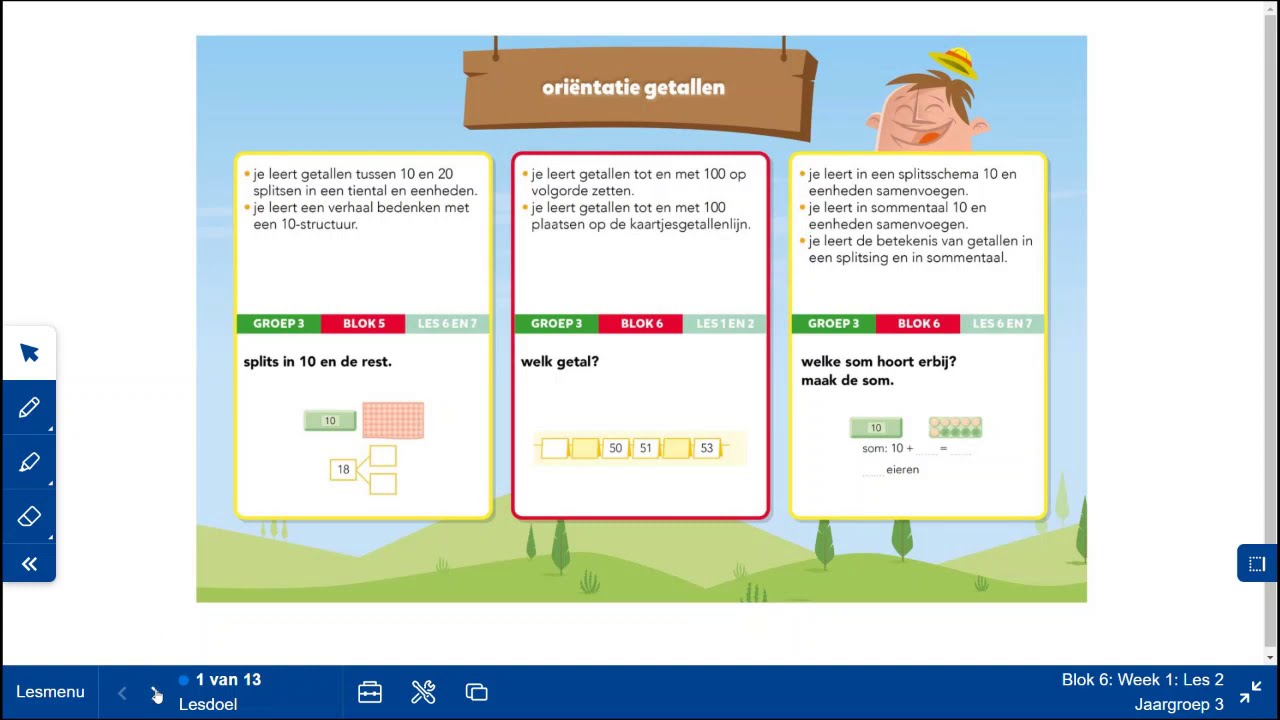The image size is (1280, 720).
Task: Exit fullscreen with the arrows icon
Action: pyautogui.click(x=1250, y=692)
